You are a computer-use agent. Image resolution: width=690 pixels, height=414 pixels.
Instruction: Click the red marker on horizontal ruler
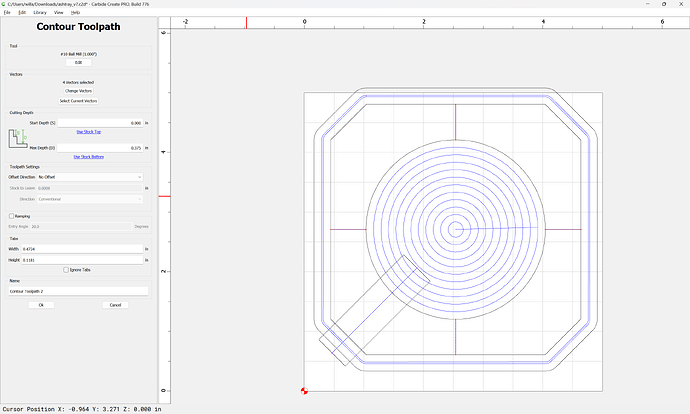tap(246, 23)
